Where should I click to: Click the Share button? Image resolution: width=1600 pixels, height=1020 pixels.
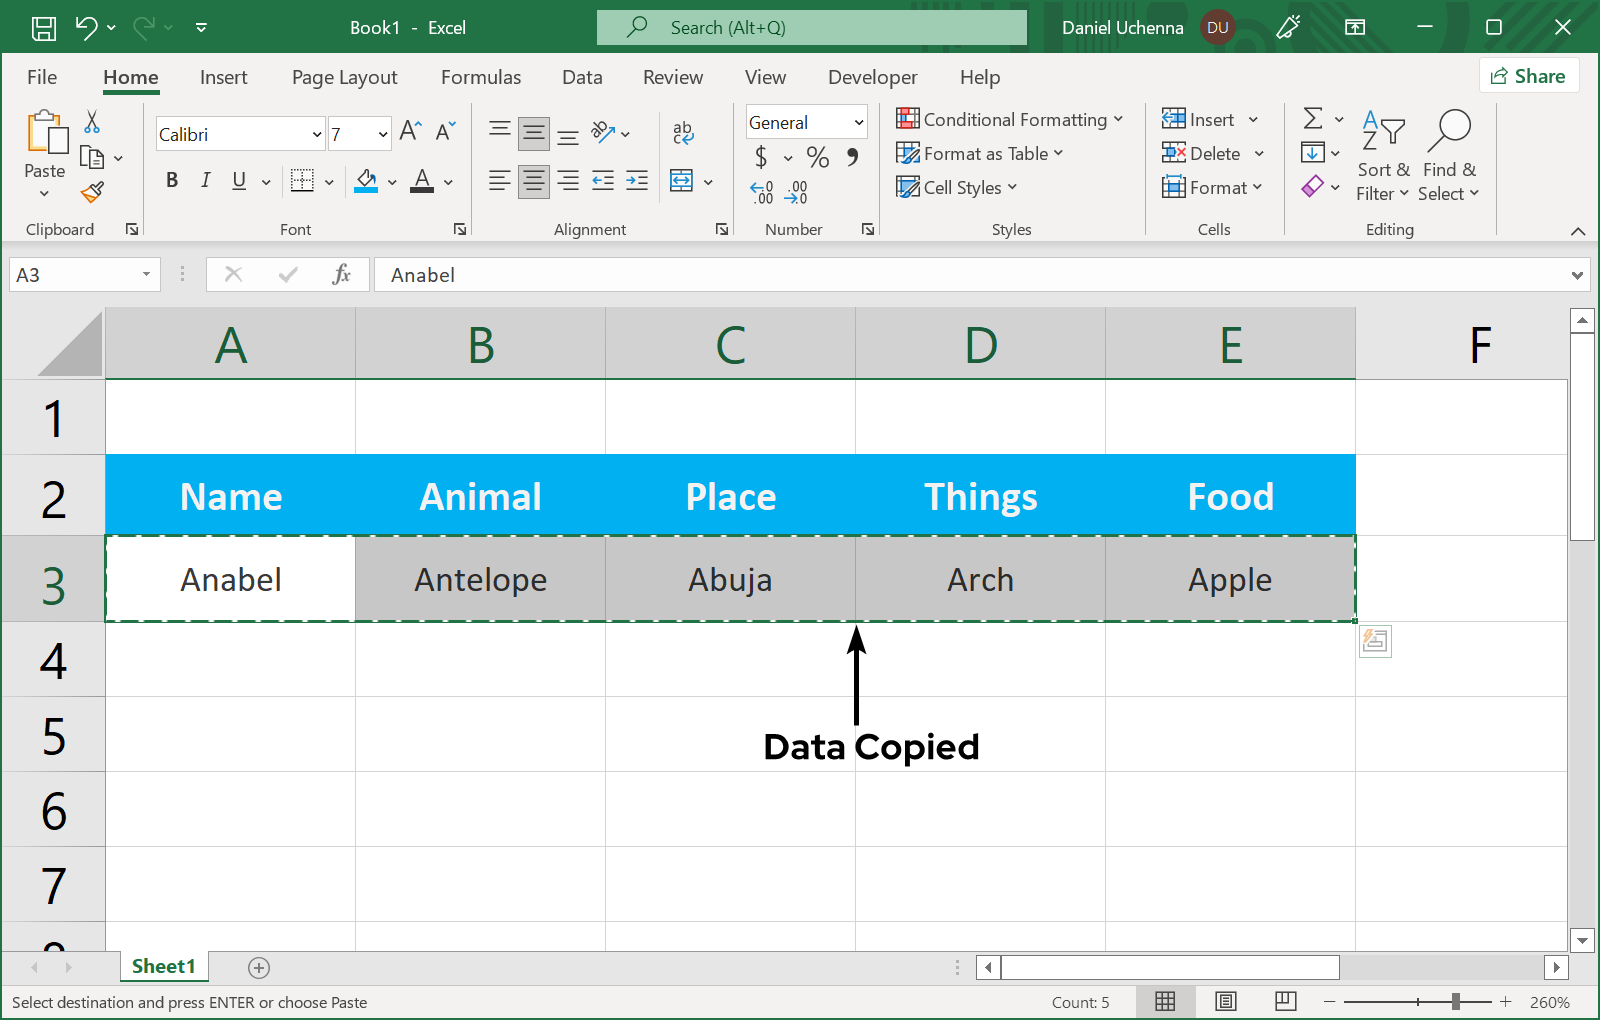(x=1528, y=76)
